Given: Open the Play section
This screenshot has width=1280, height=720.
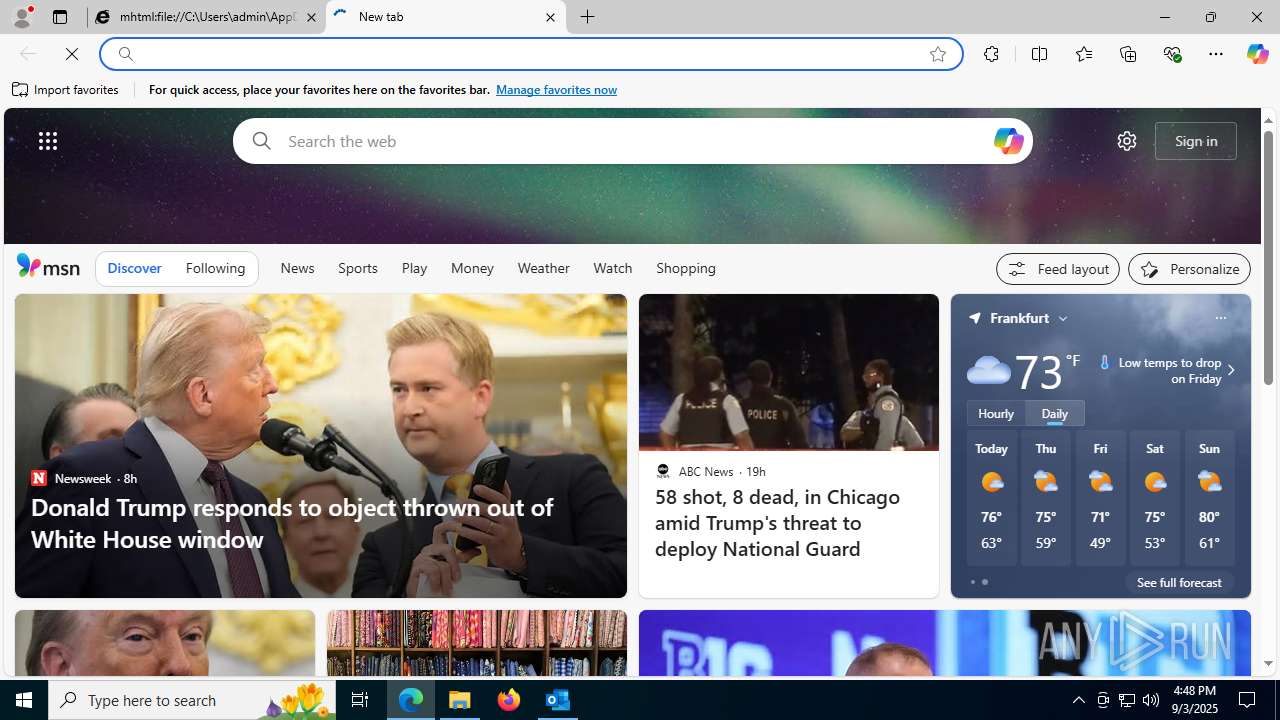Looking at the screenshot, I should click(x=414, y=268).
